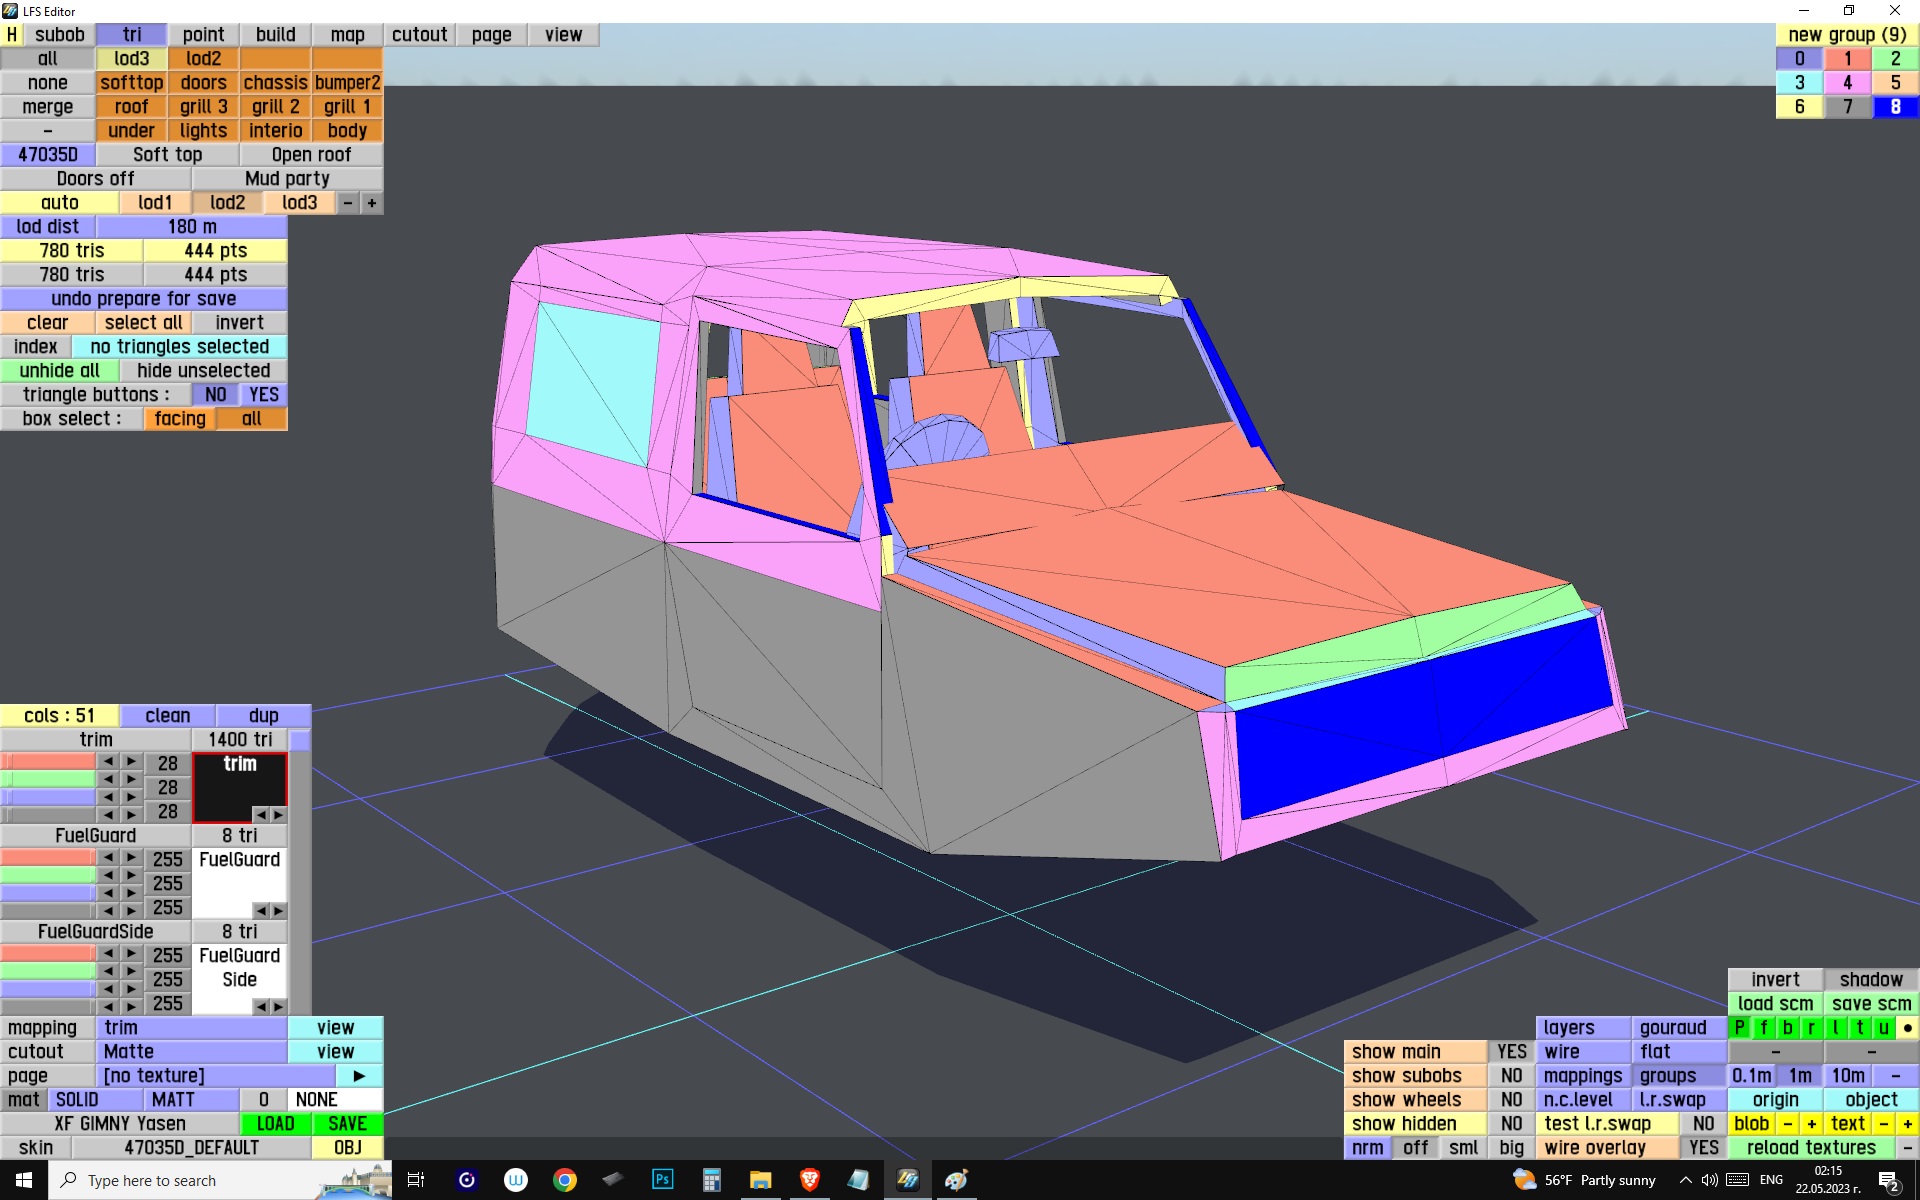Screen dimensions: 1920x1200
Task: Toggle wire overlay YES button
Action: 1703,1147
